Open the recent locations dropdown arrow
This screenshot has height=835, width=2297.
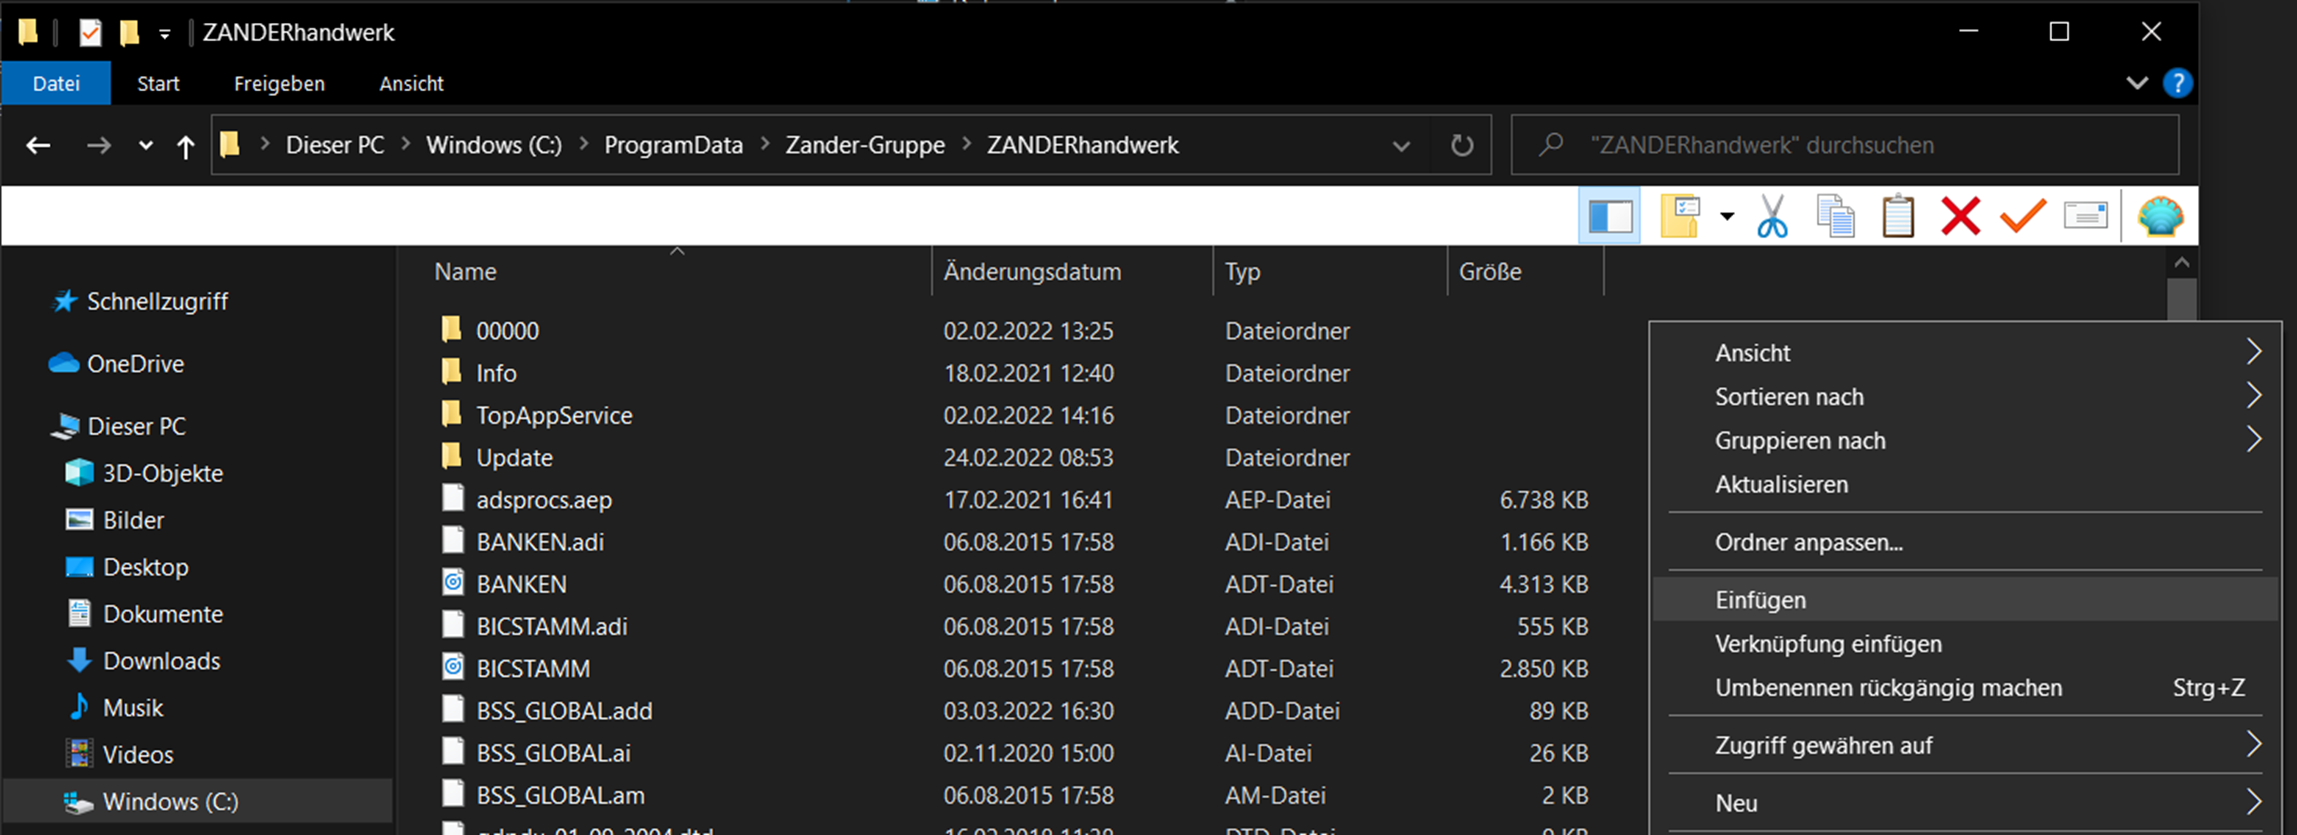(x=146, y=146)
